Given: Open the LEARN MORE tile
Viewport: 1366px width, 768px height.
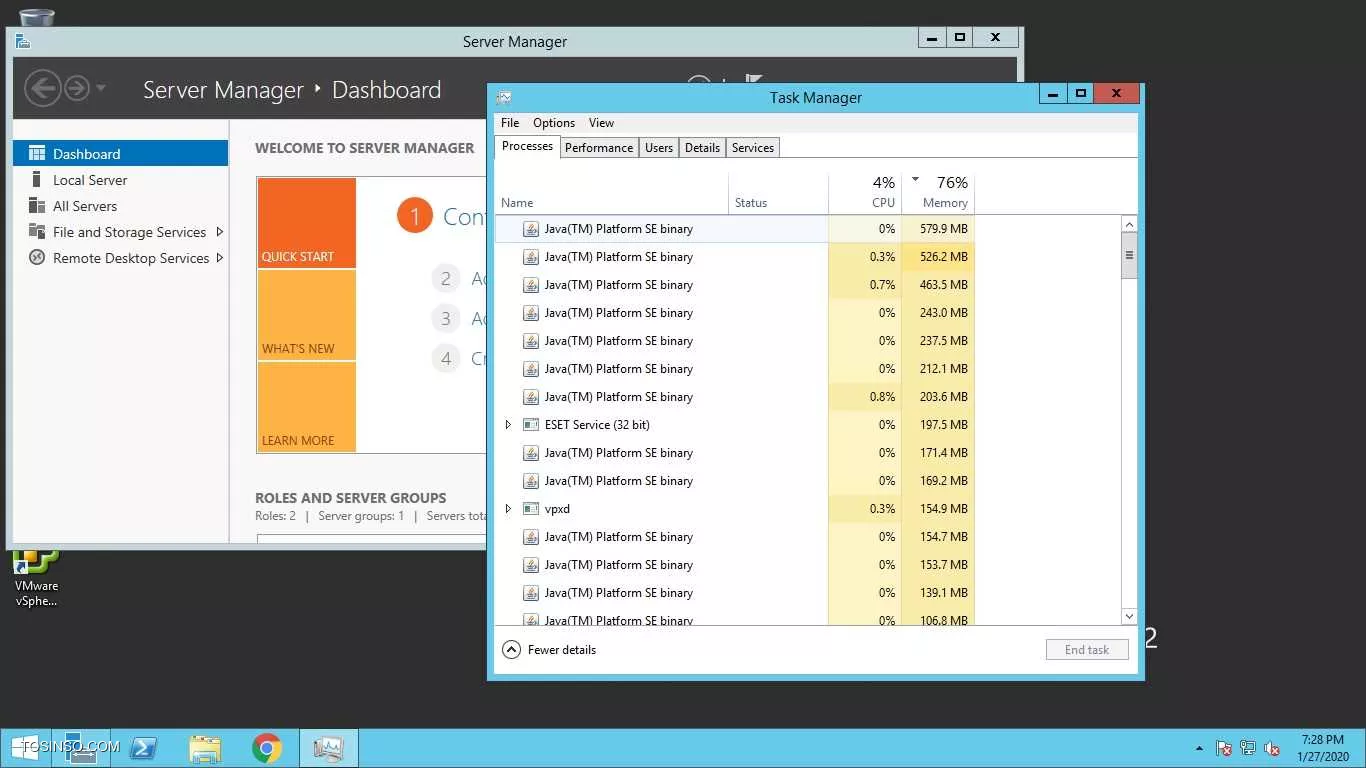Looking at the screenshot, I should 306,407.
